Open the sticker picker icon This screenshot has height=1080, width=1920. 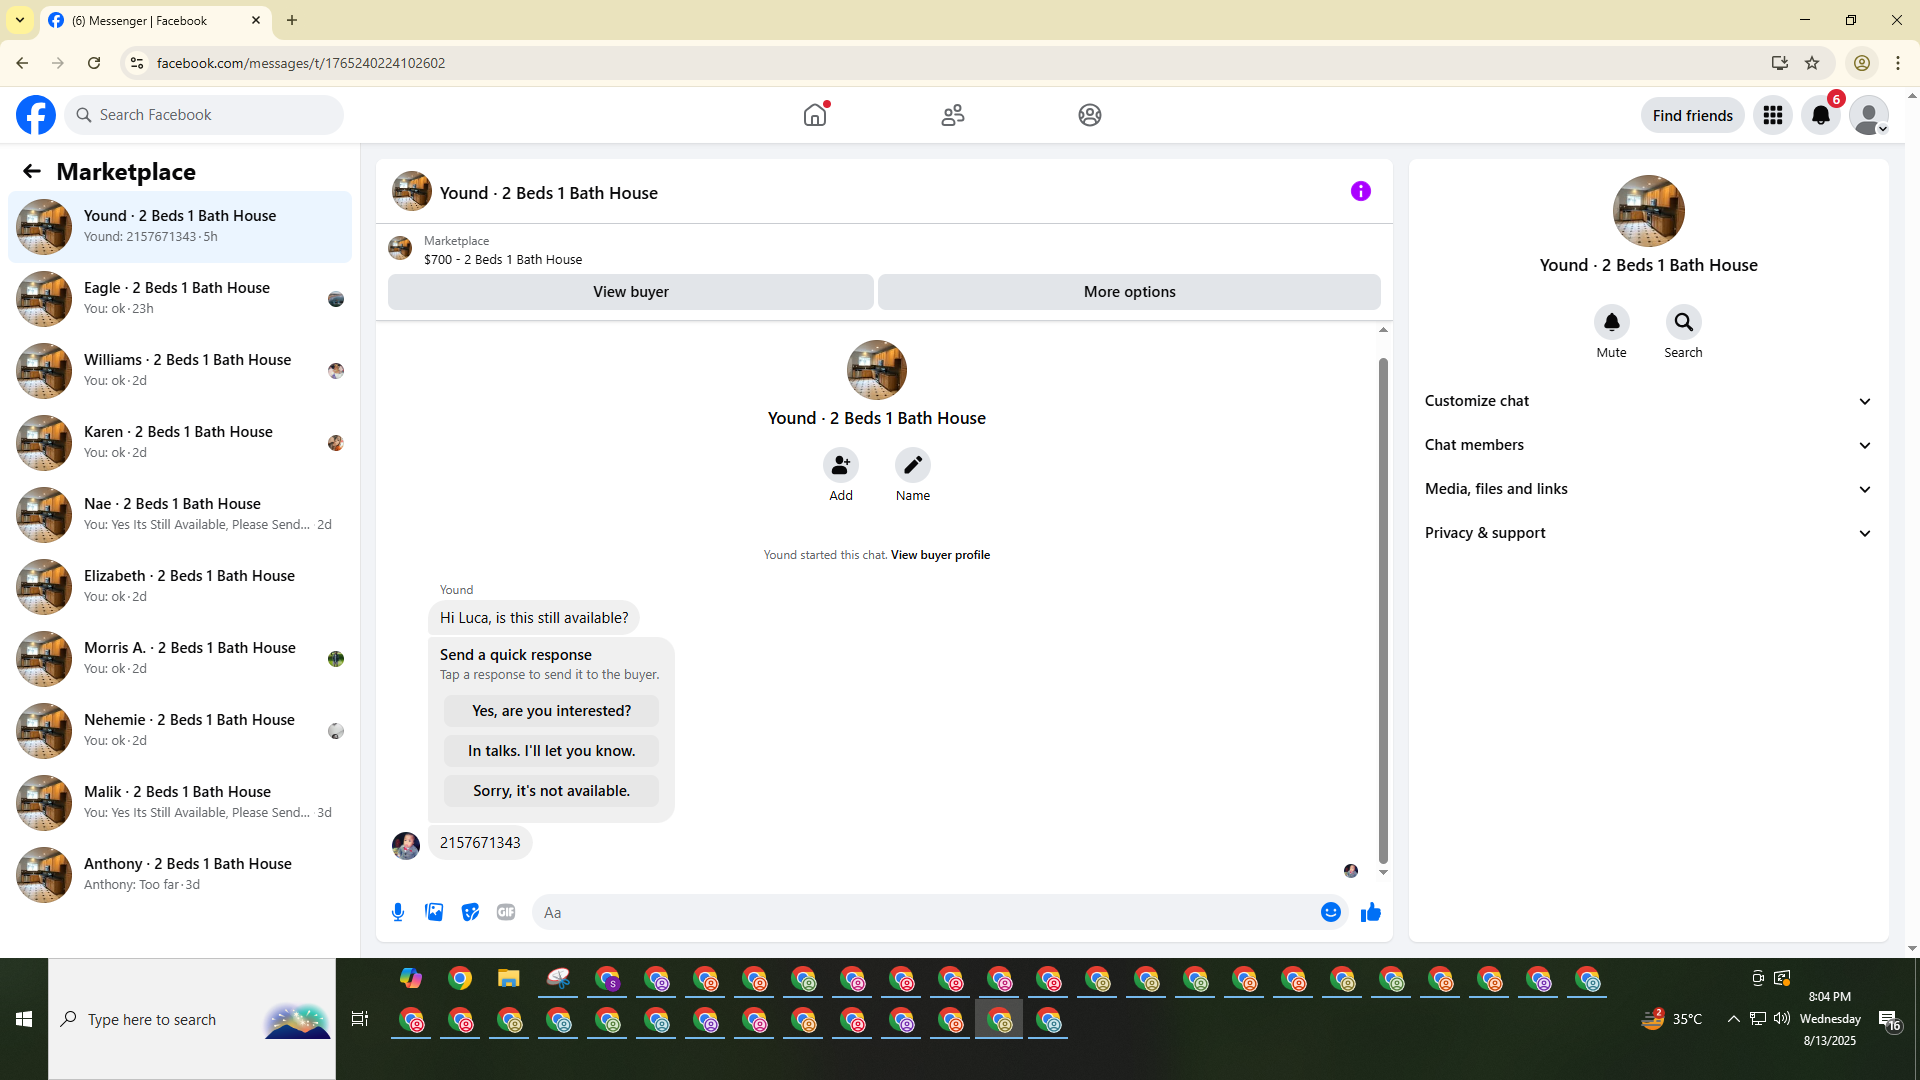click(x=470, y=912)
